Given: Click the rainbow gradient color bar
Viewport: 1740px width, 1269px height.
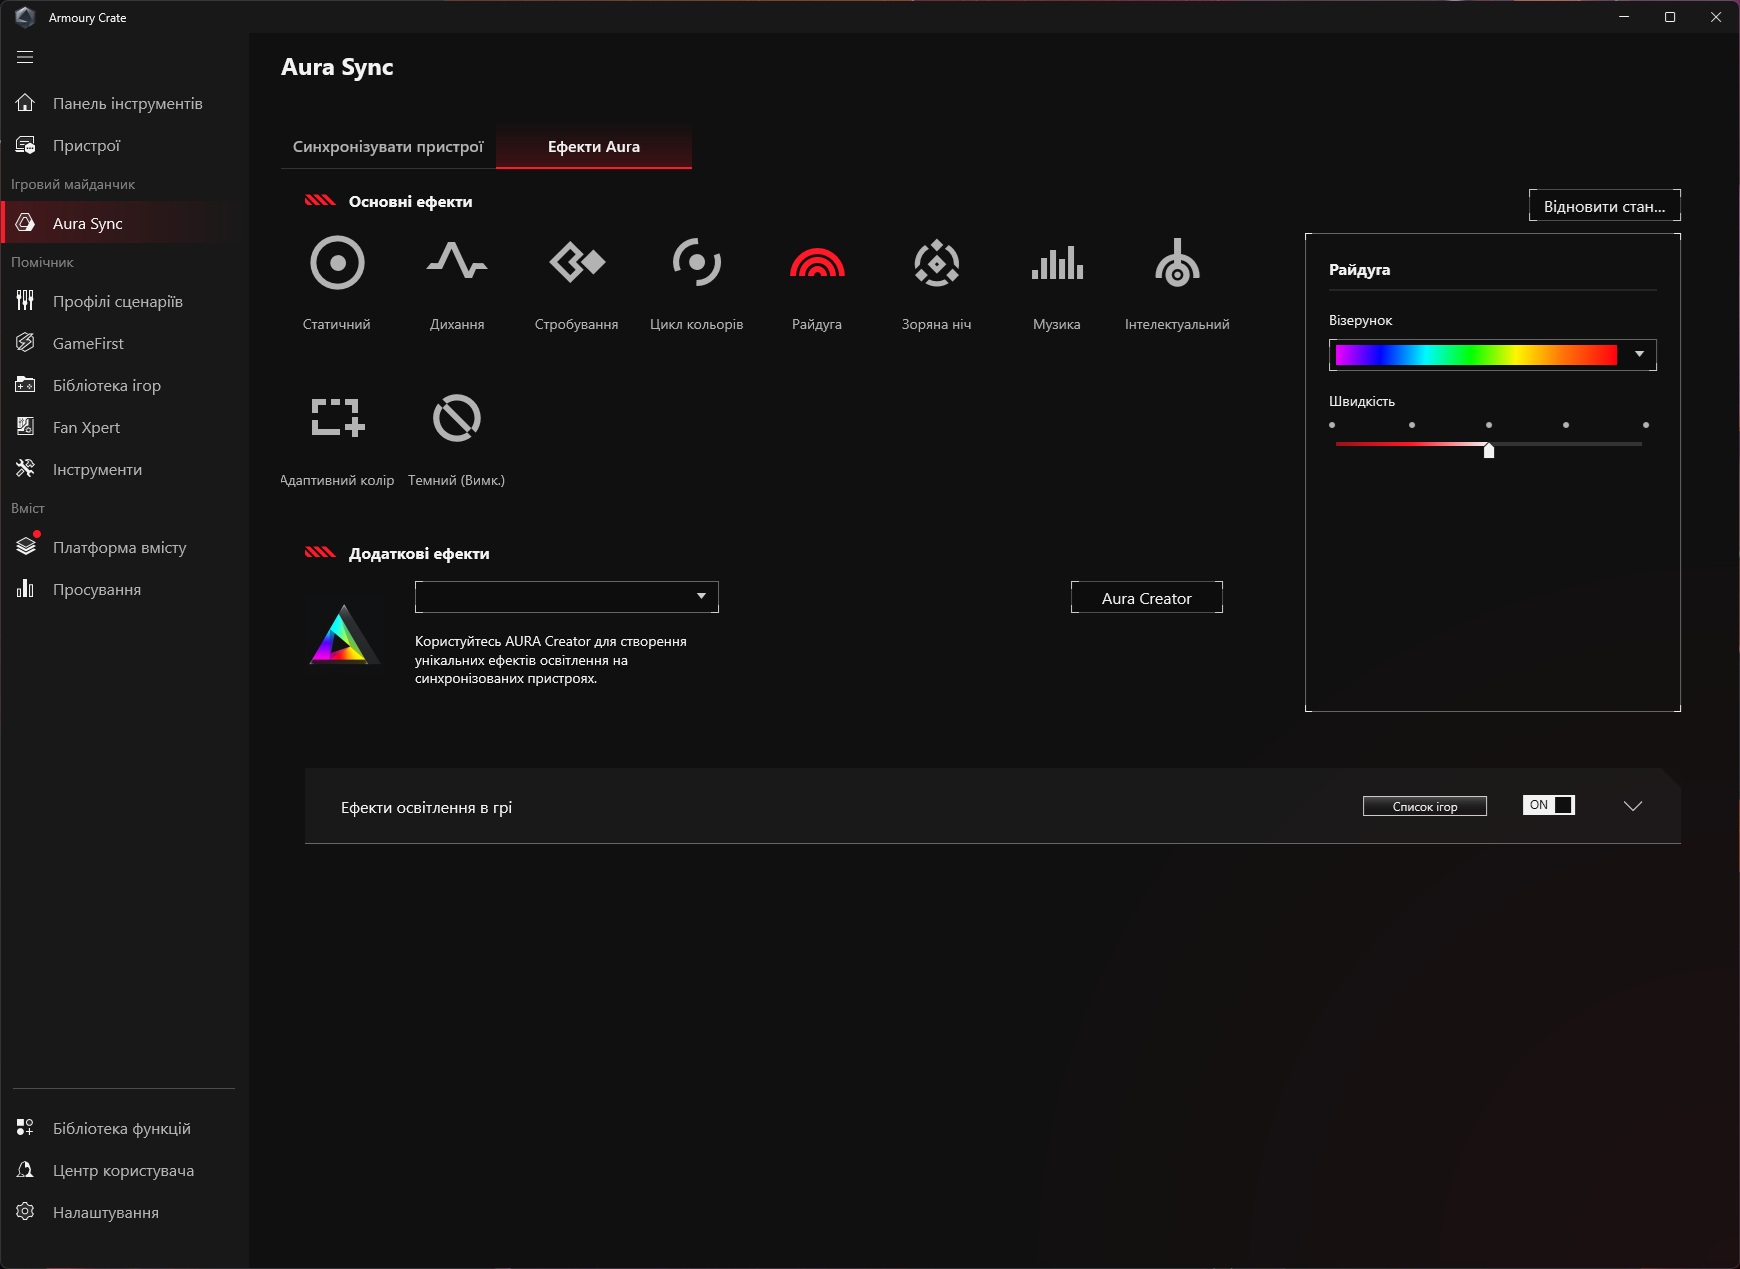Looking at the screenshot, I should pyautogui.click(x=1476, y=355).
